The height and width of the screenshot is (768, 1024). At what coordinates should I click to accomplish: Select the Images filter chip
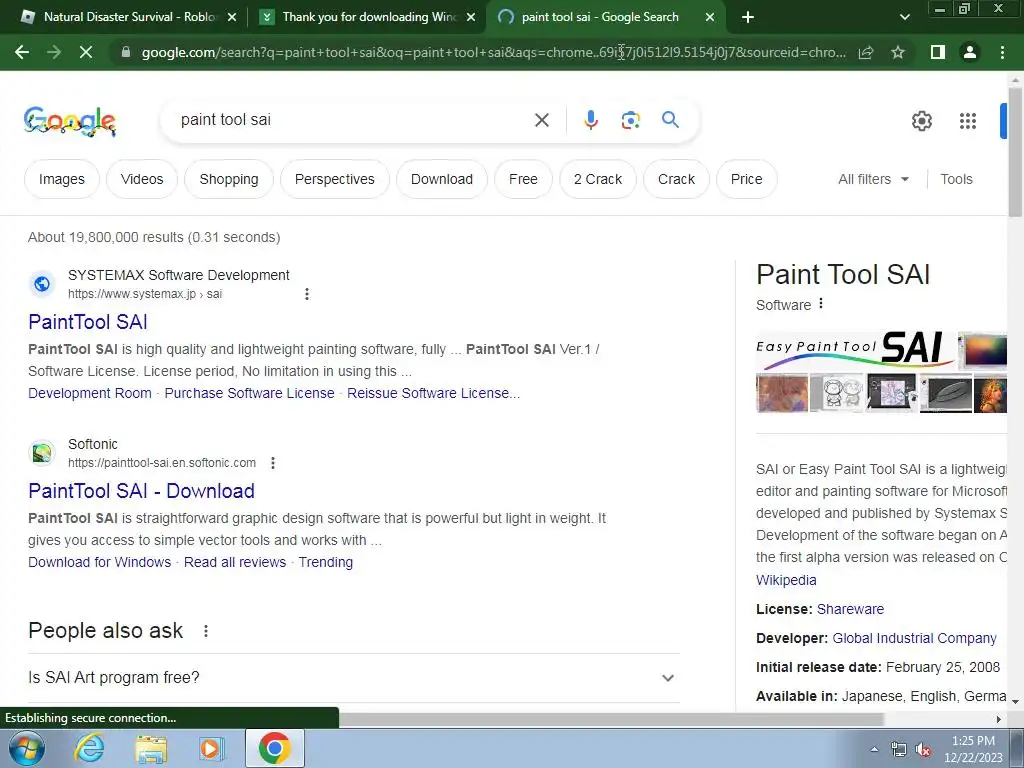(61, 179)
